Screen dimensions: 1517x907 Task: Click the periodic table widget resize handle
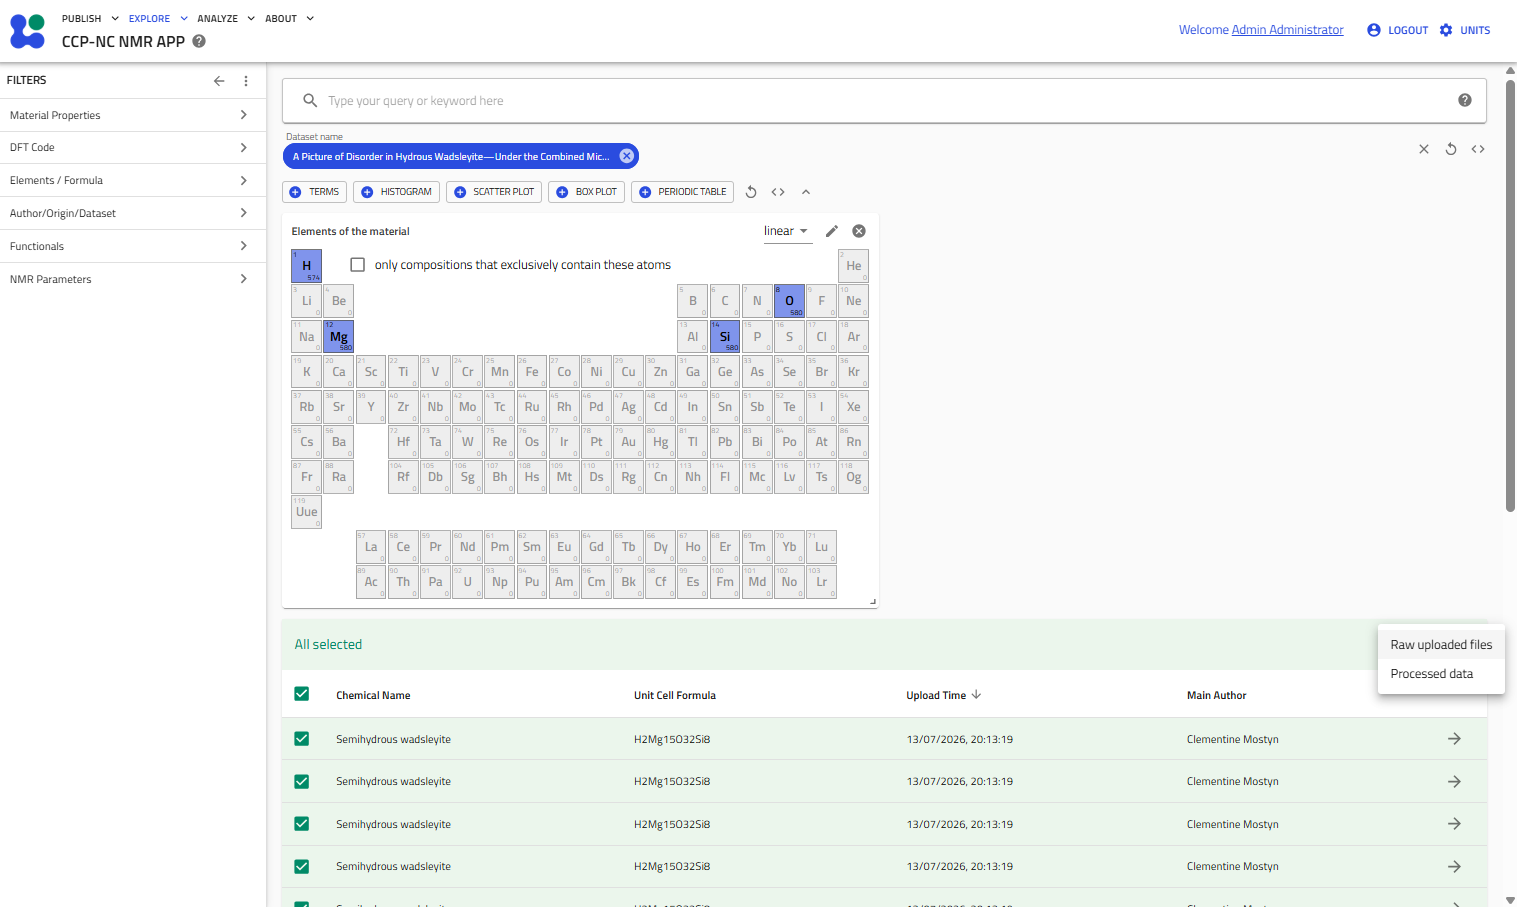click(873, 602)
